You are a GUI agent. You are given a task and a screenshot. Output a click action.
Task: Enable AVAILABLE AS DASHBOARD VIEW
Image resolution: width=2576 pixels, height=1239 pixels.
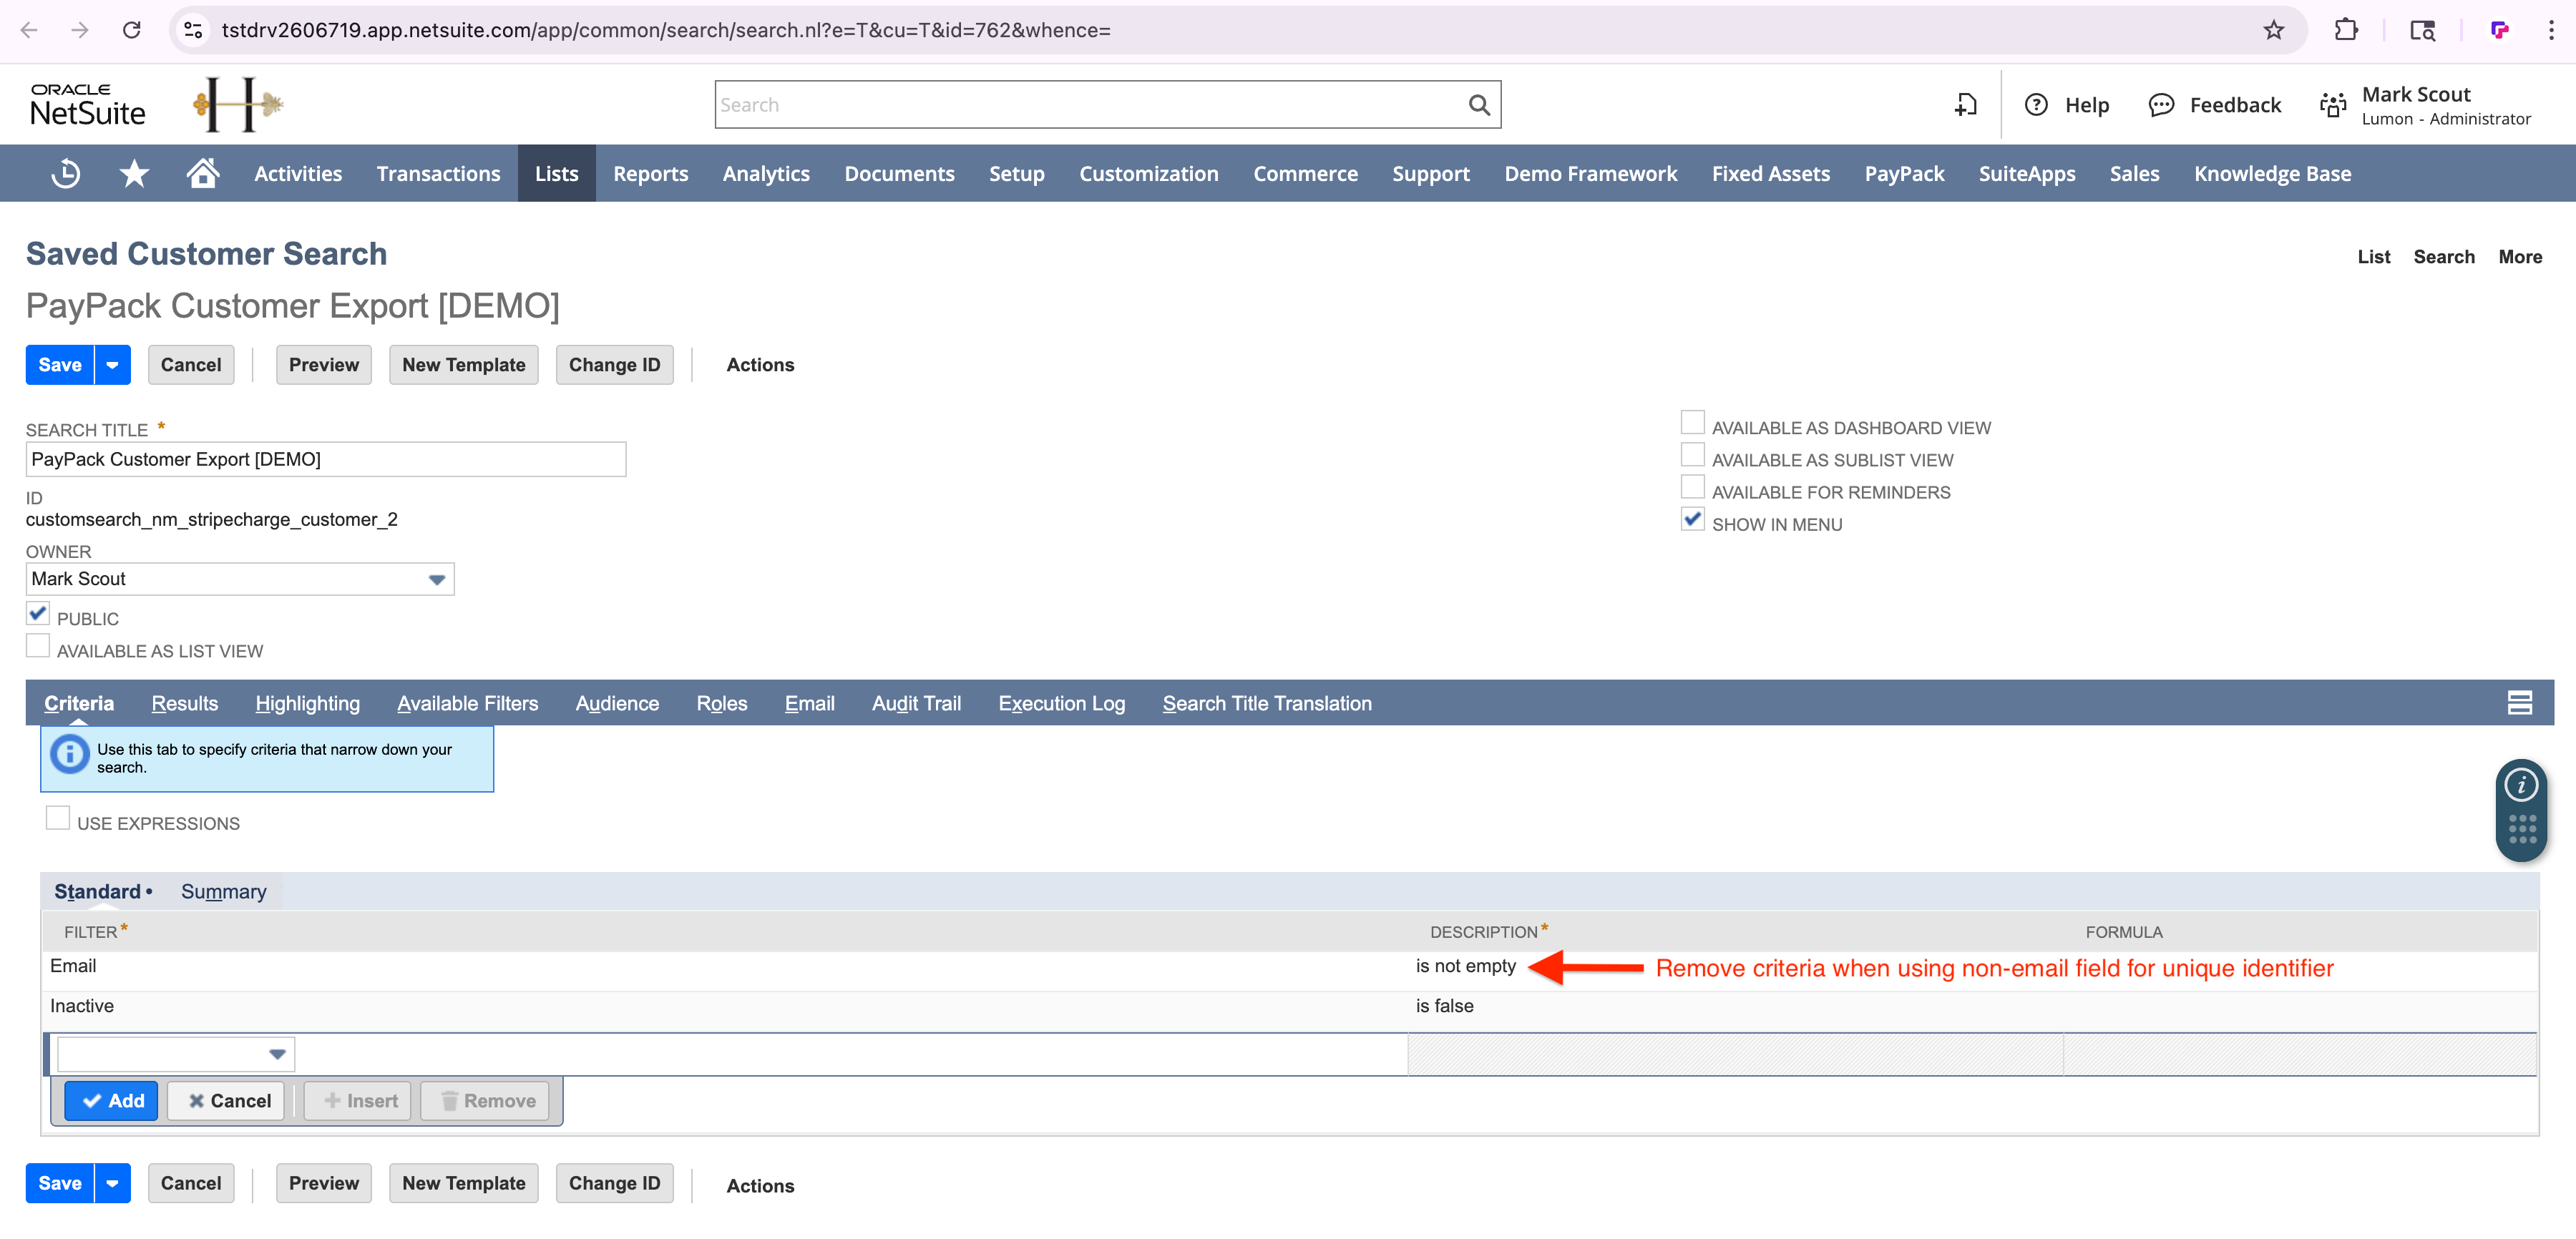1692,421
